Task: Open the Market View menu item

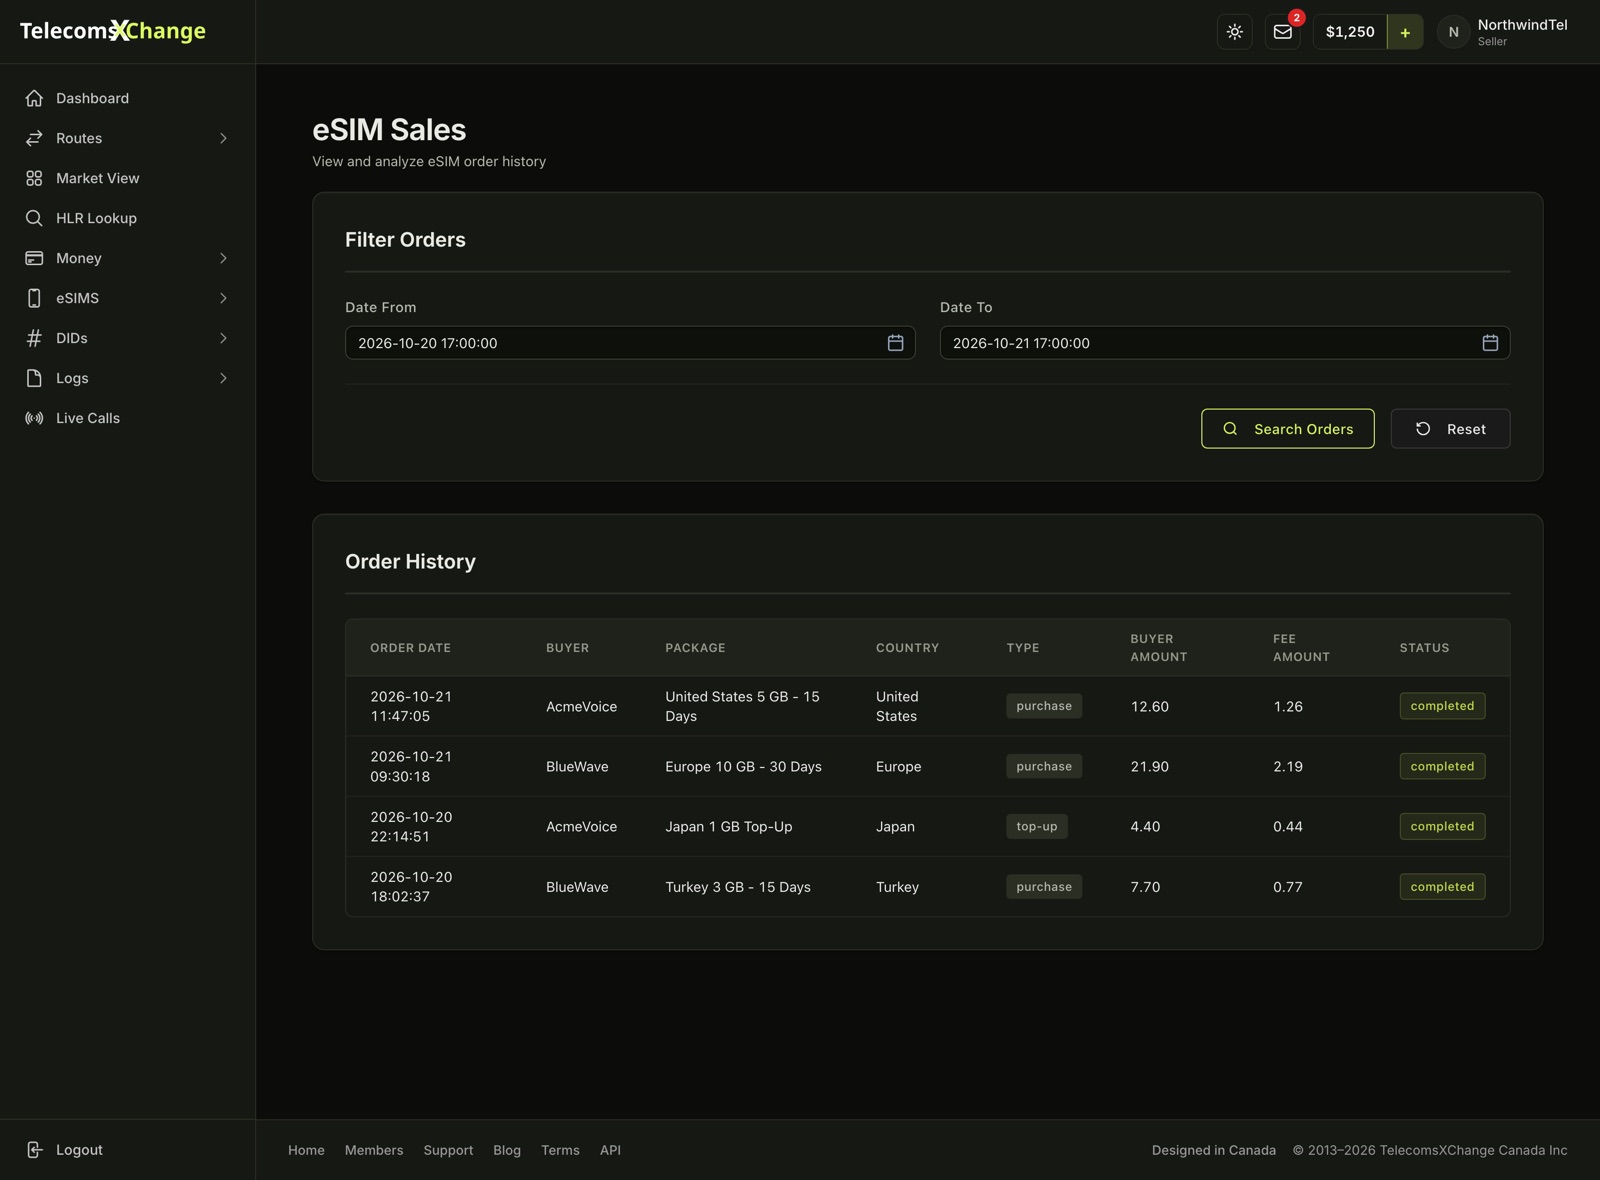Action: (x=127, y=178)
